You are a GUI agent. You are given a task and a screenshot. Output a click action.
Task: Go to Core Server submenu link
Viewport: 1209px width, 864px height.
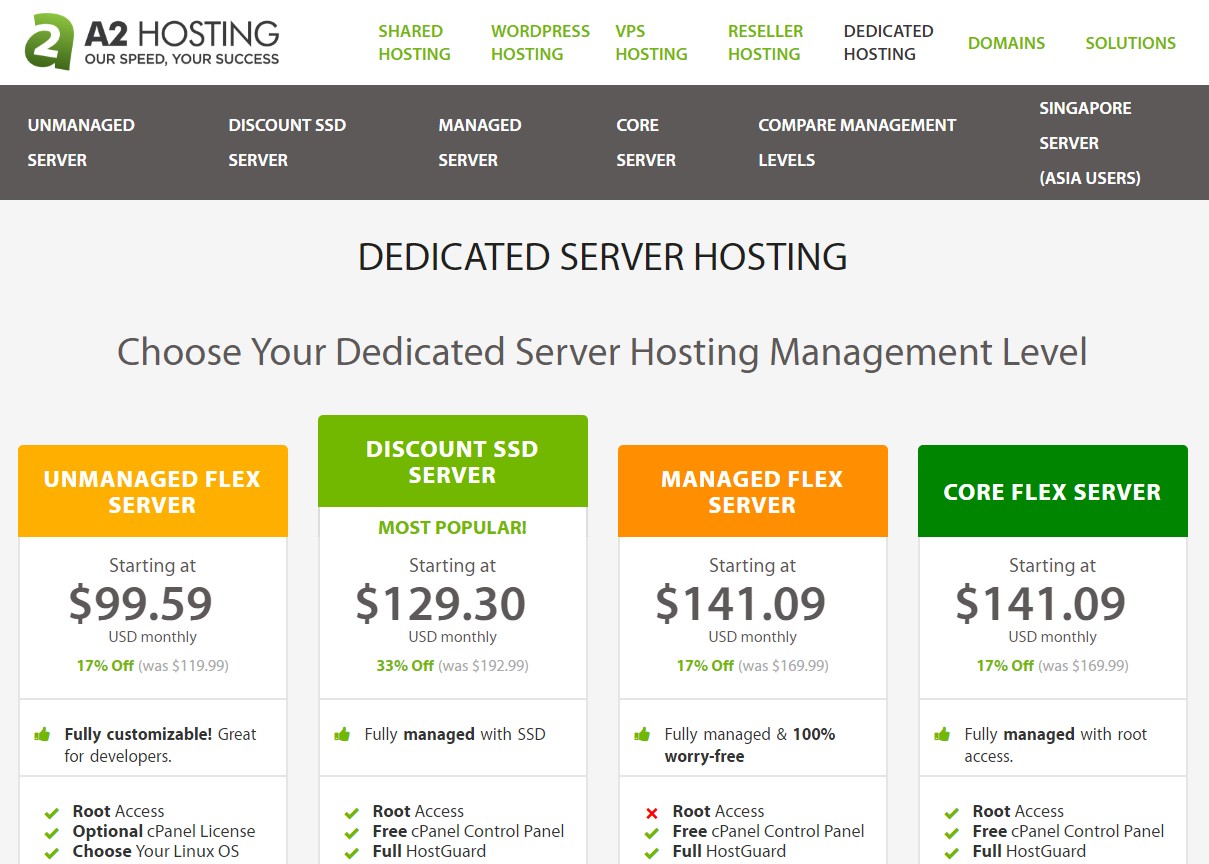coord(646,142)
